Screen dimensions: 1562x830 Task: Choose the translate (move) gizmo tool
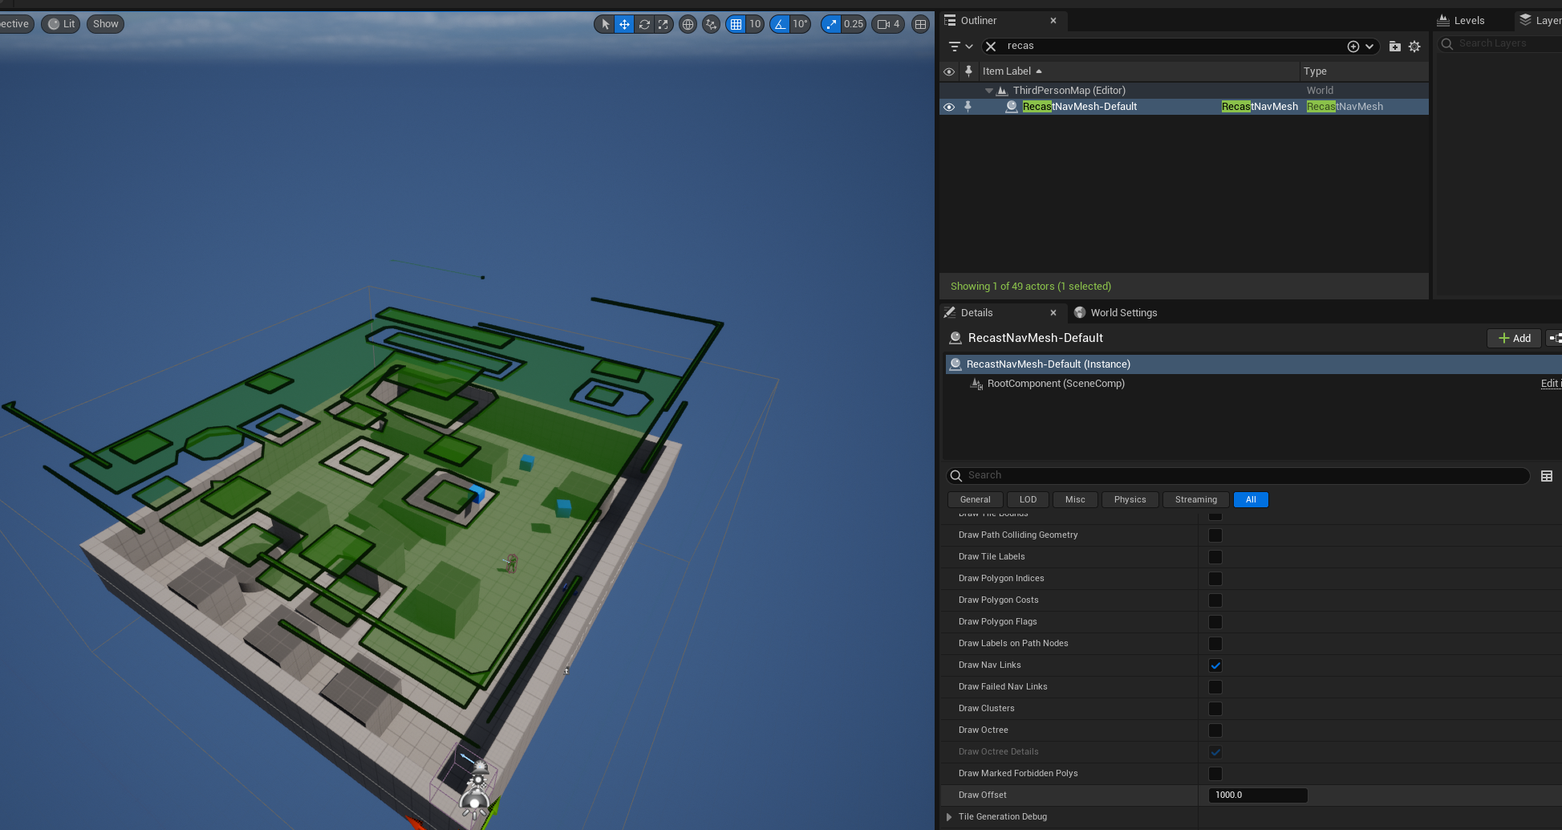[x=624, y=24]
